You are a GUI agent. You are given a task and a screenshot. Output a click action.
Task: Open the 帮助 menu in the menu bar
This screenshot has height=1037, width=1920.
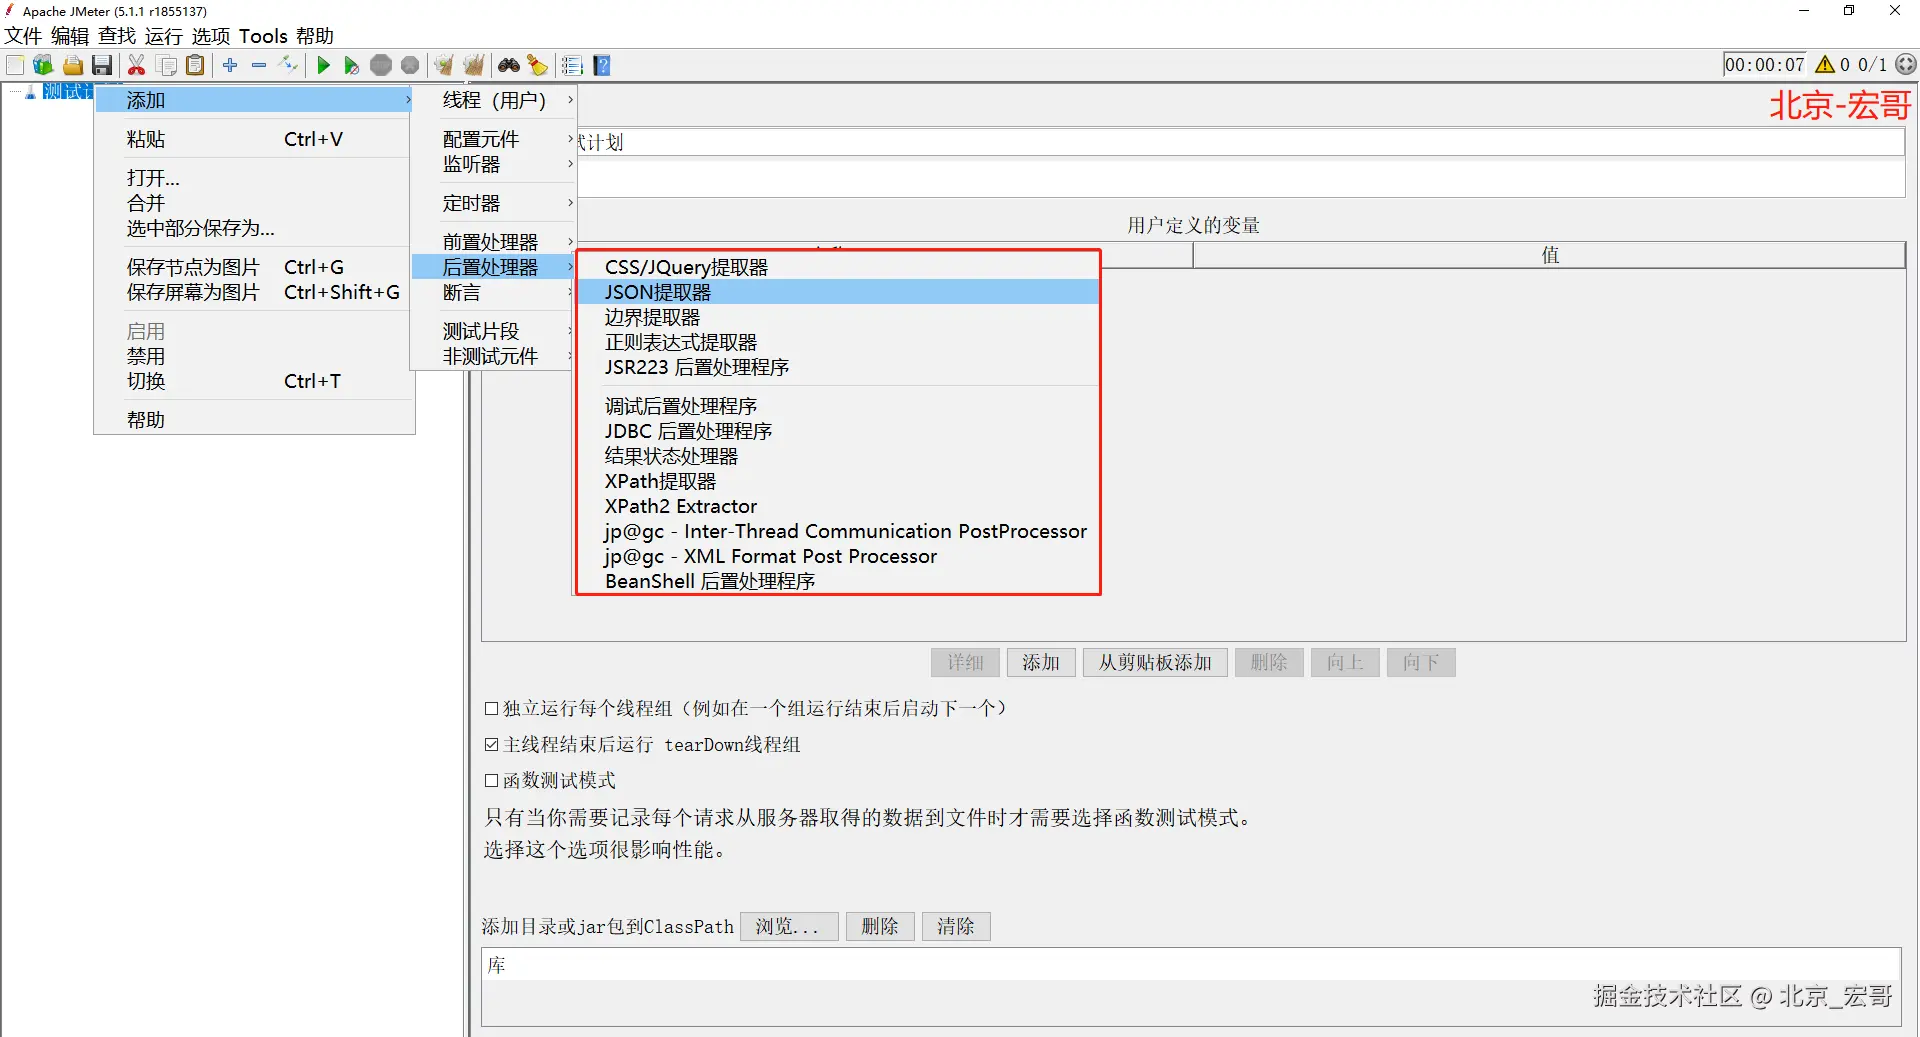(315, 36)
